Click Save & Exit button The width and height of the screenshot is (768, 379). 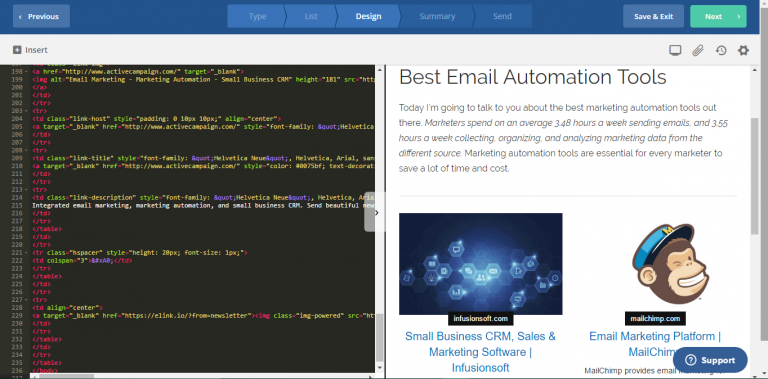pyautogui.click(x=653, y=16)
